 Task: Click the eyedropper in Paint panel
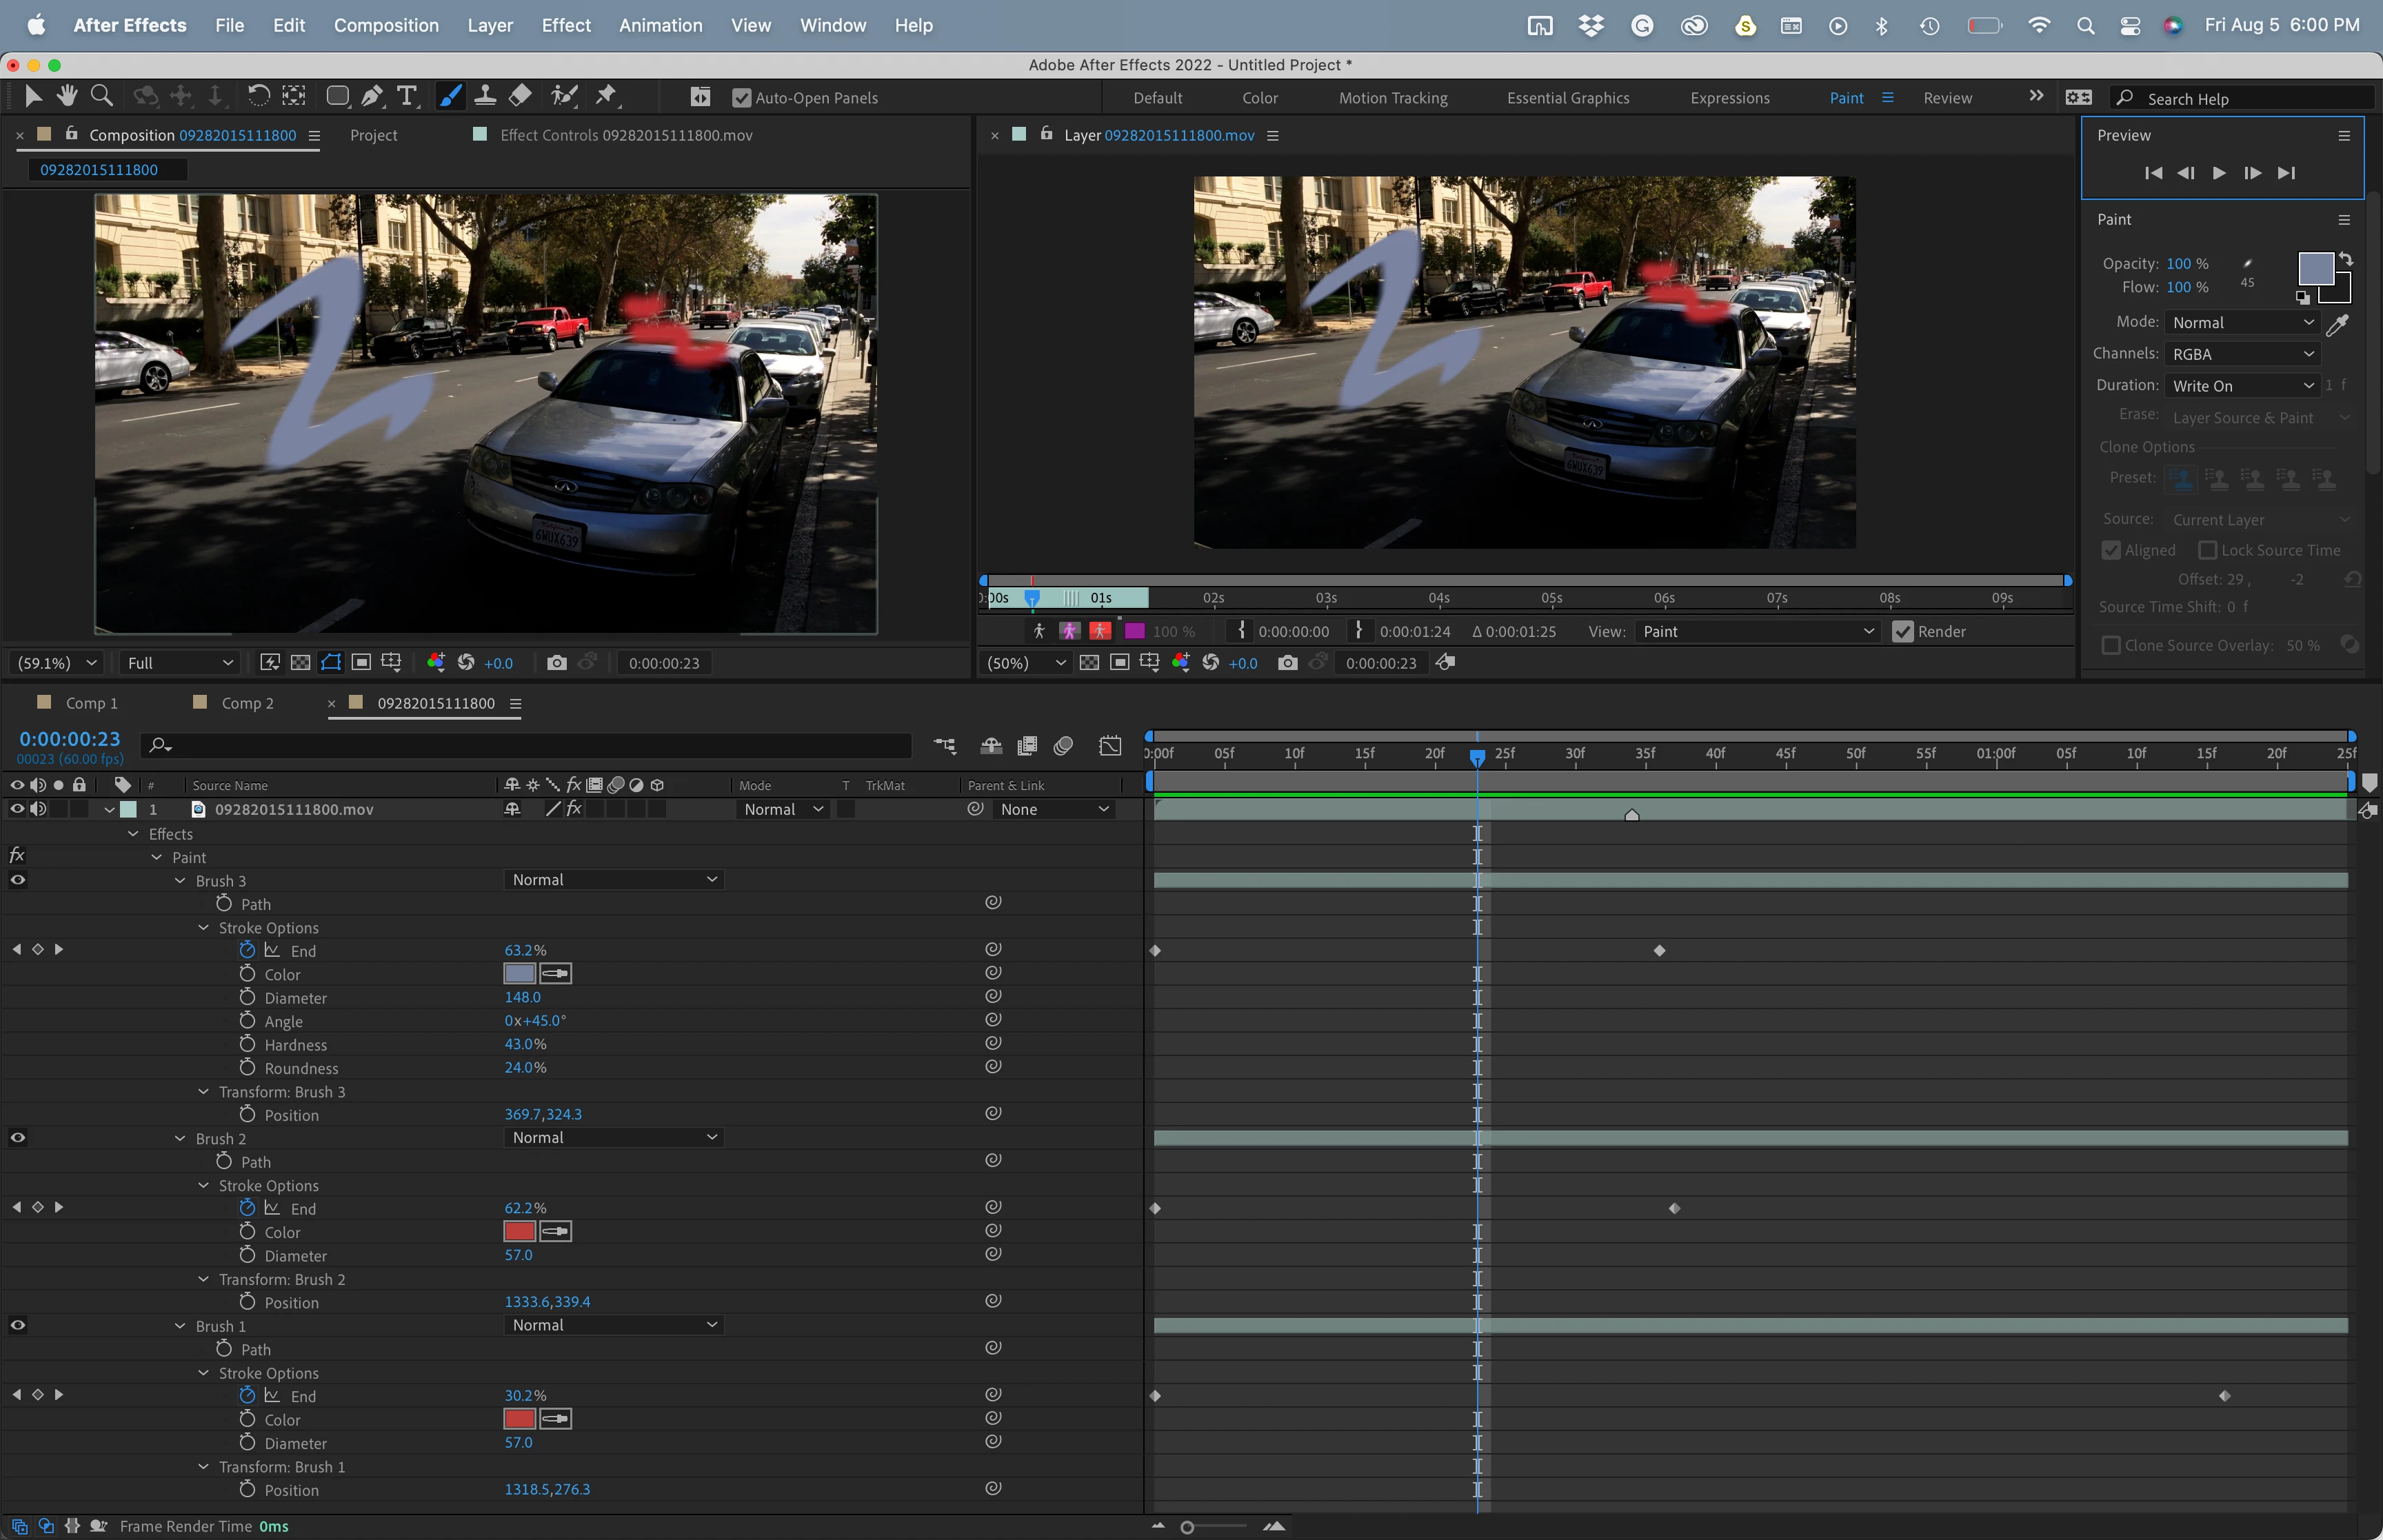click(2337, 324)
